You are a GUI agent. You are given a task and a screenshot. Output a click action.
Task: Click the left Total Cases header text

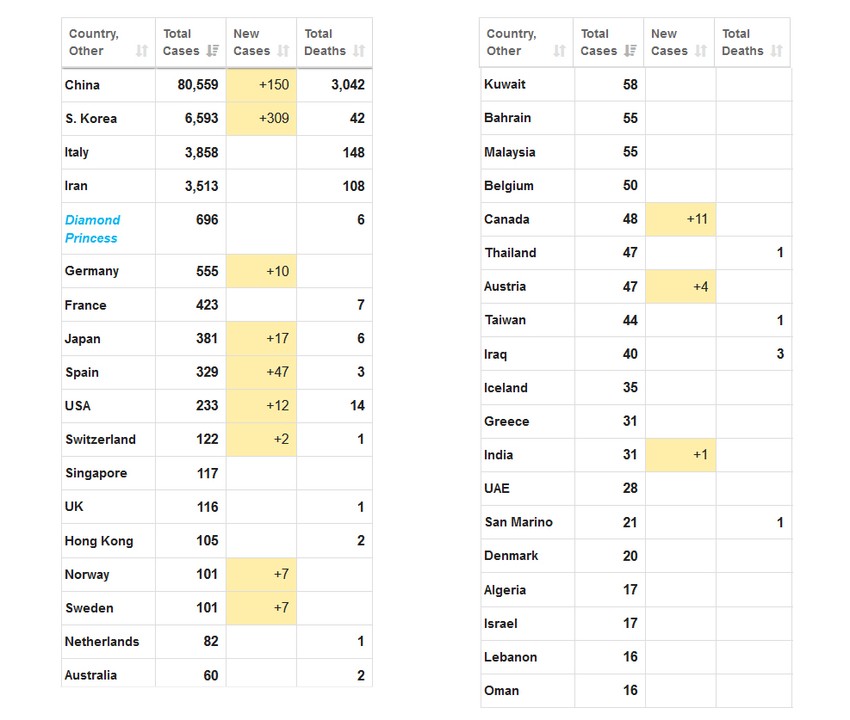180,42
